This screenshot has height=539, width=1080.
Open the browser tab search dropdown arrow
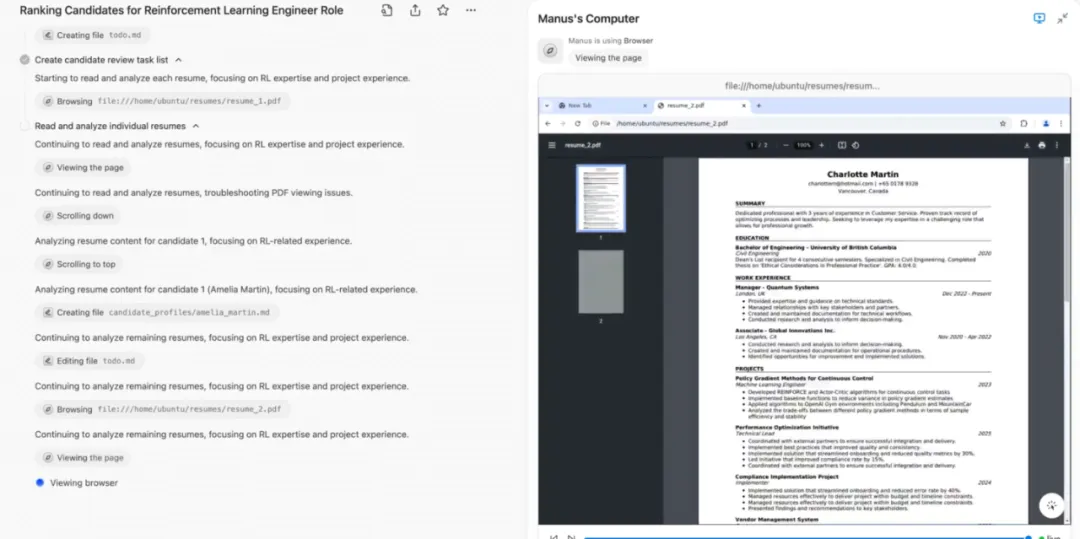(547, 105)
